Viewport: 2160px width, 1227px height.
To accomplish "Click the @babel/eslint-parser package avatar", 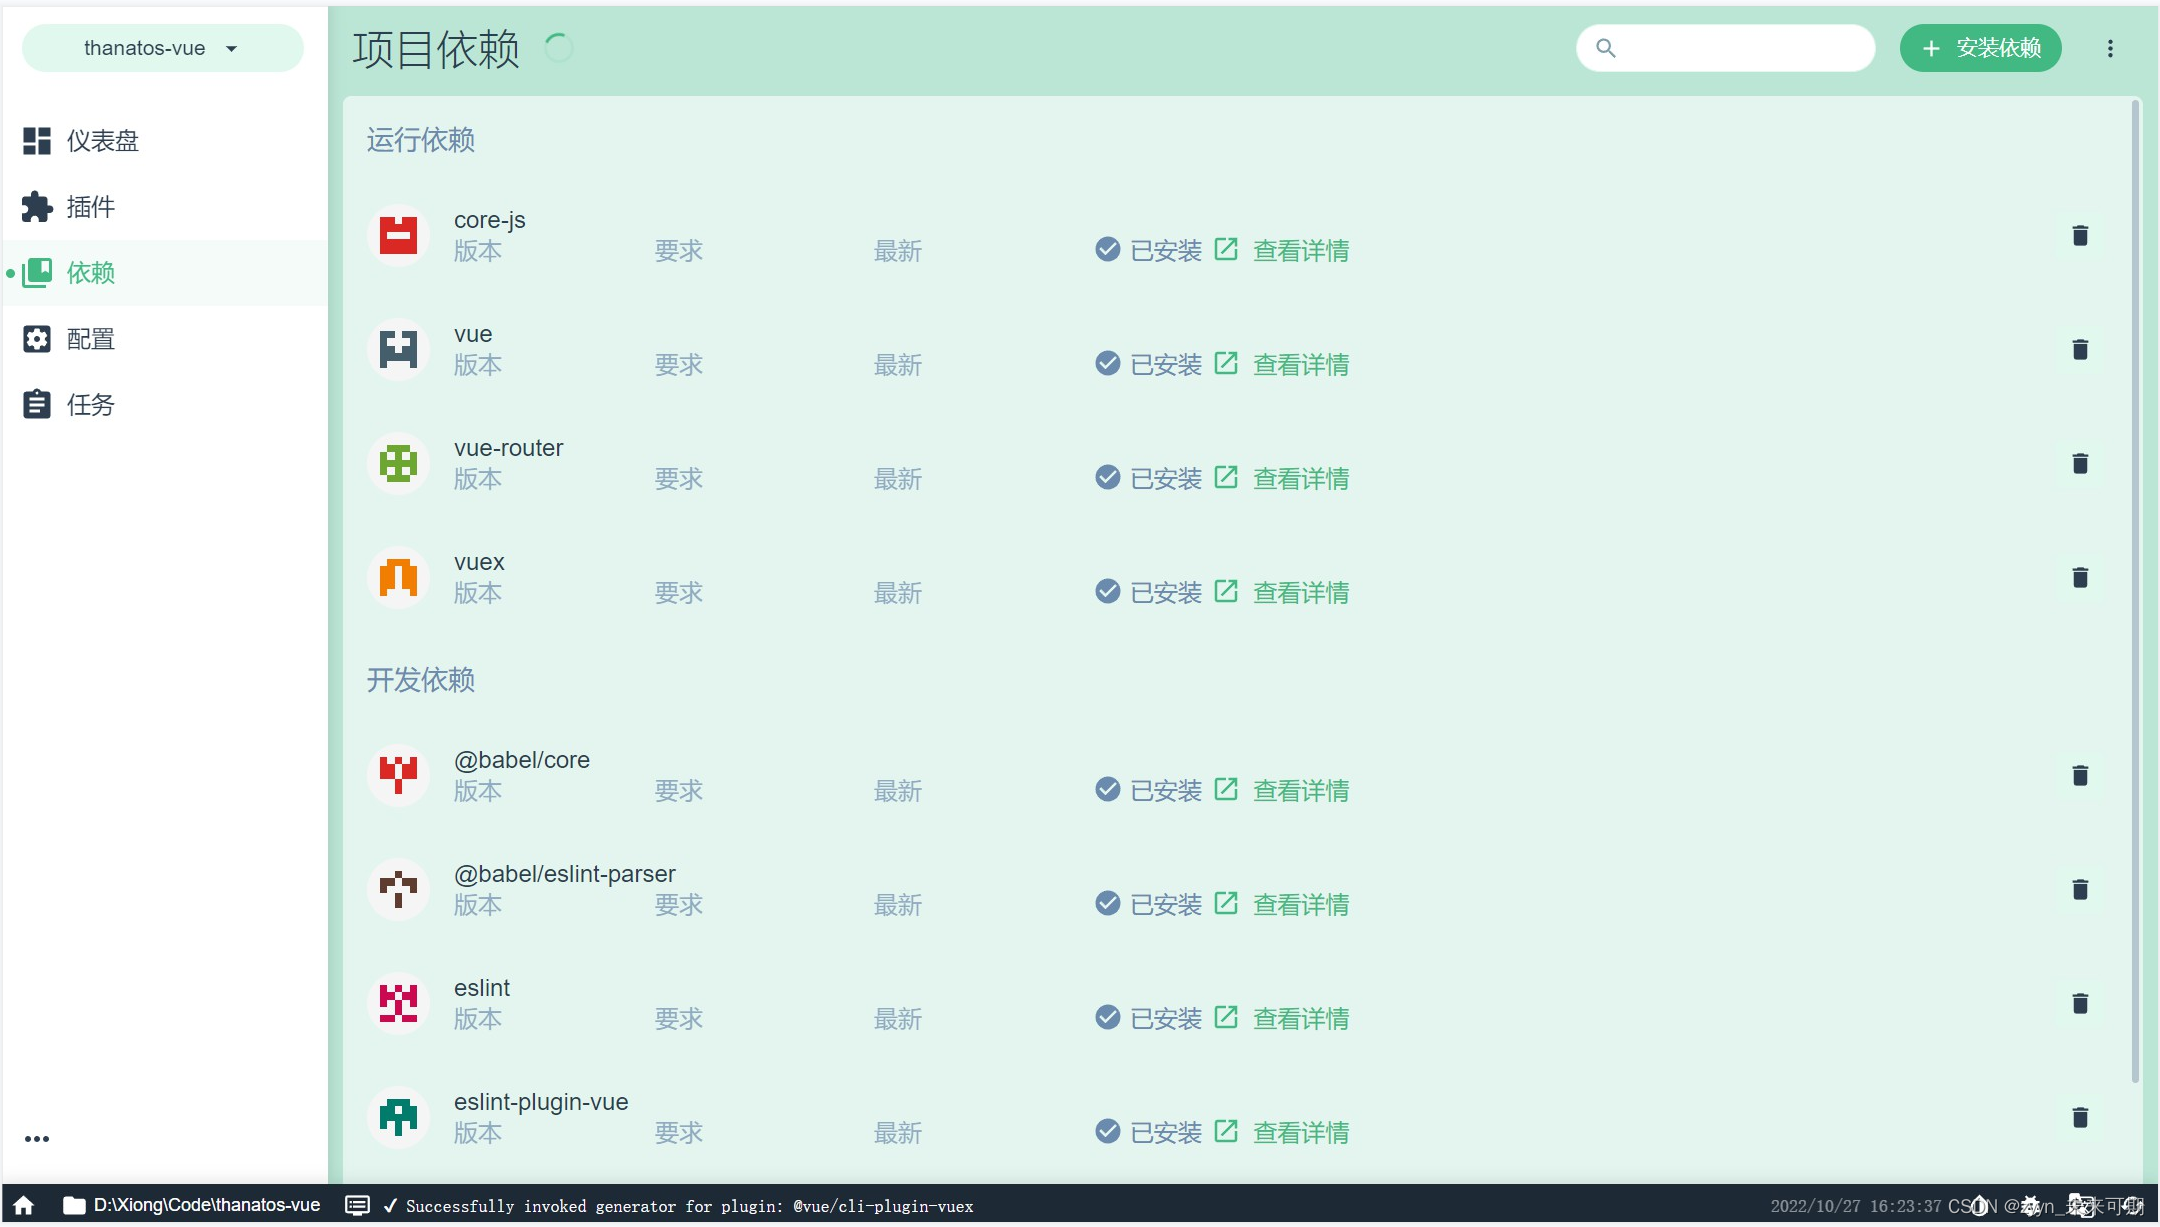I will [398, 890].
